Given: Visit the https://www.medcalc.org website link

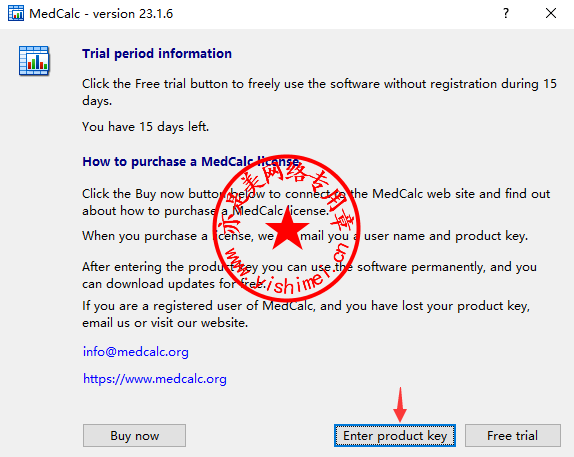Looking at the screenshot, I should click(154, 379).
